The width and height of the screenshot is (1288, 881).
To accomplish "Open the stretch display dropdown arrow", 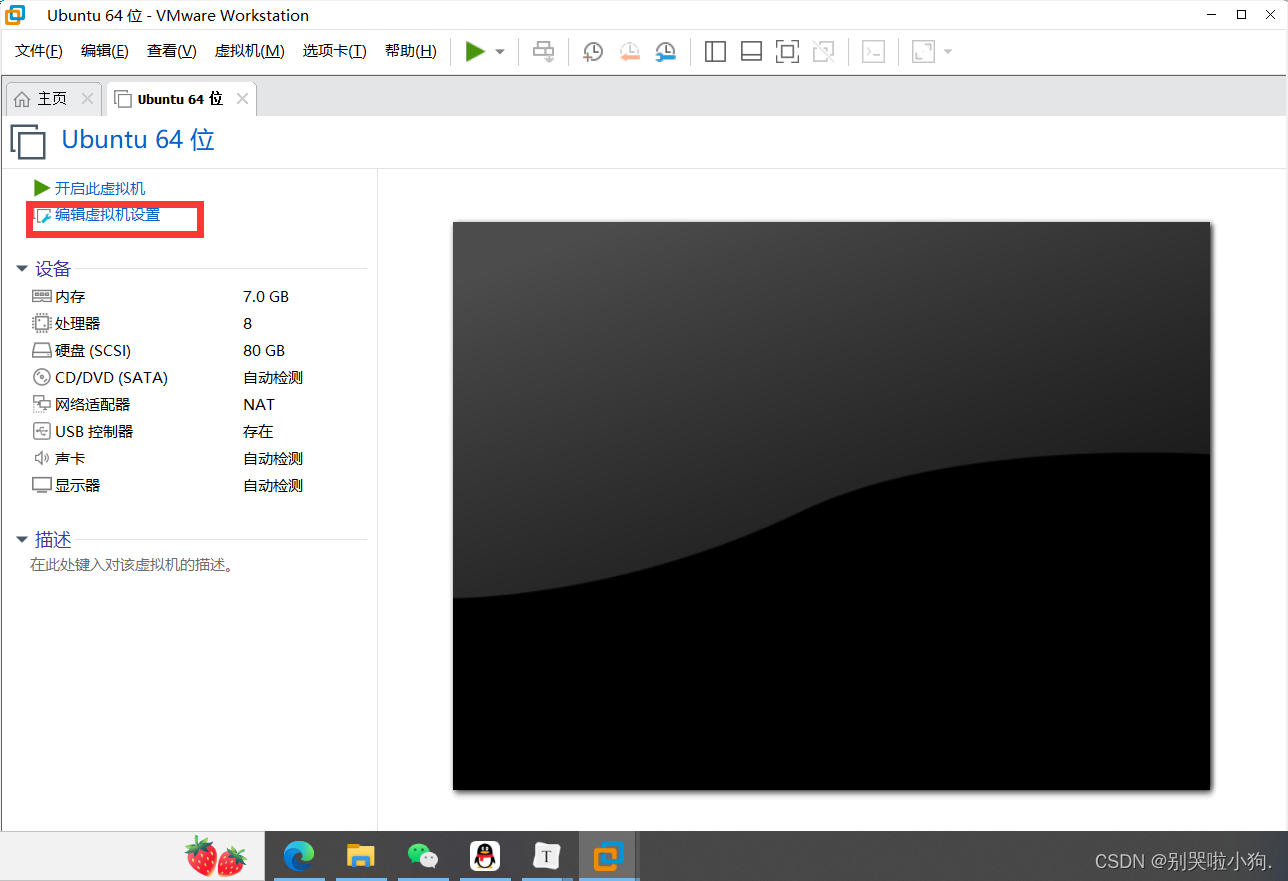I will coord(948,52).
